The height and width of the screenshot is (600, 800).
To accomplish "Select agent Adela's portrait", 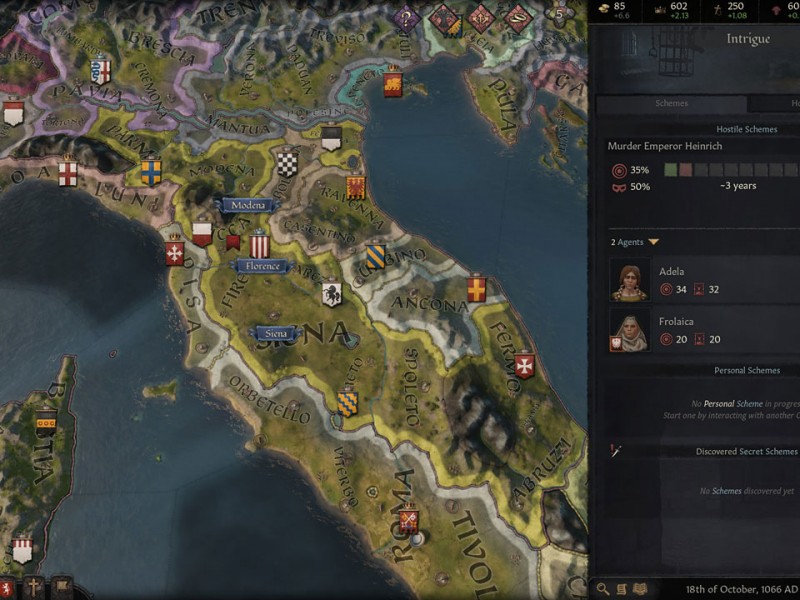I will (630, 280).
